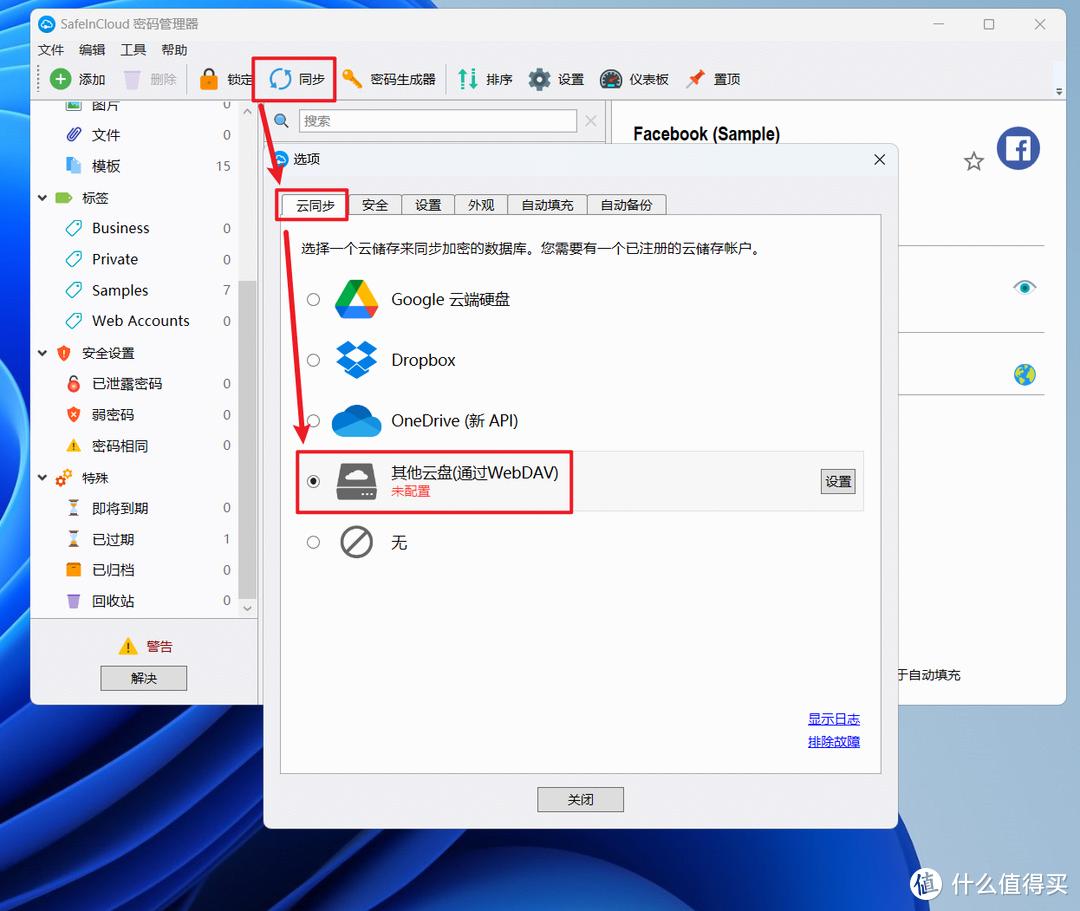Reveal password with the eye icon
Viewport: 1080px width, 911px height.
(x=1024, y=288)
